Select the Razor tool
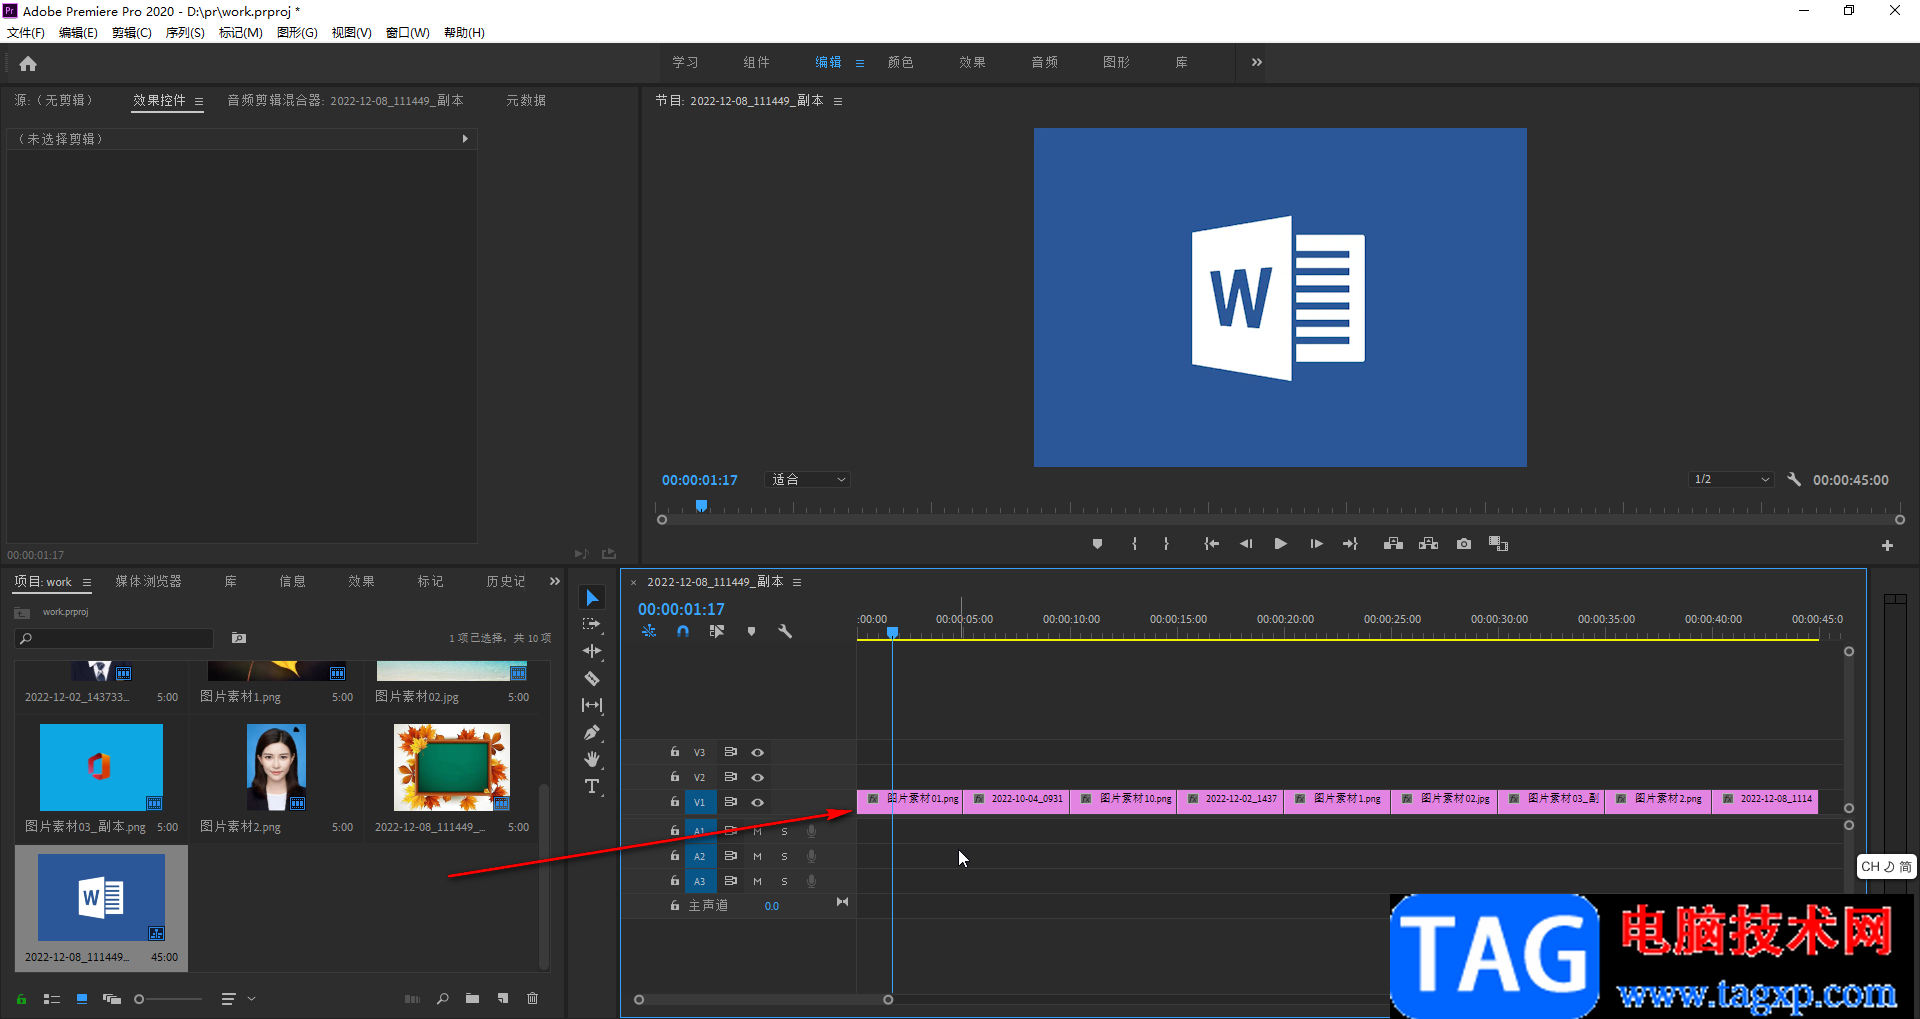 592,678
